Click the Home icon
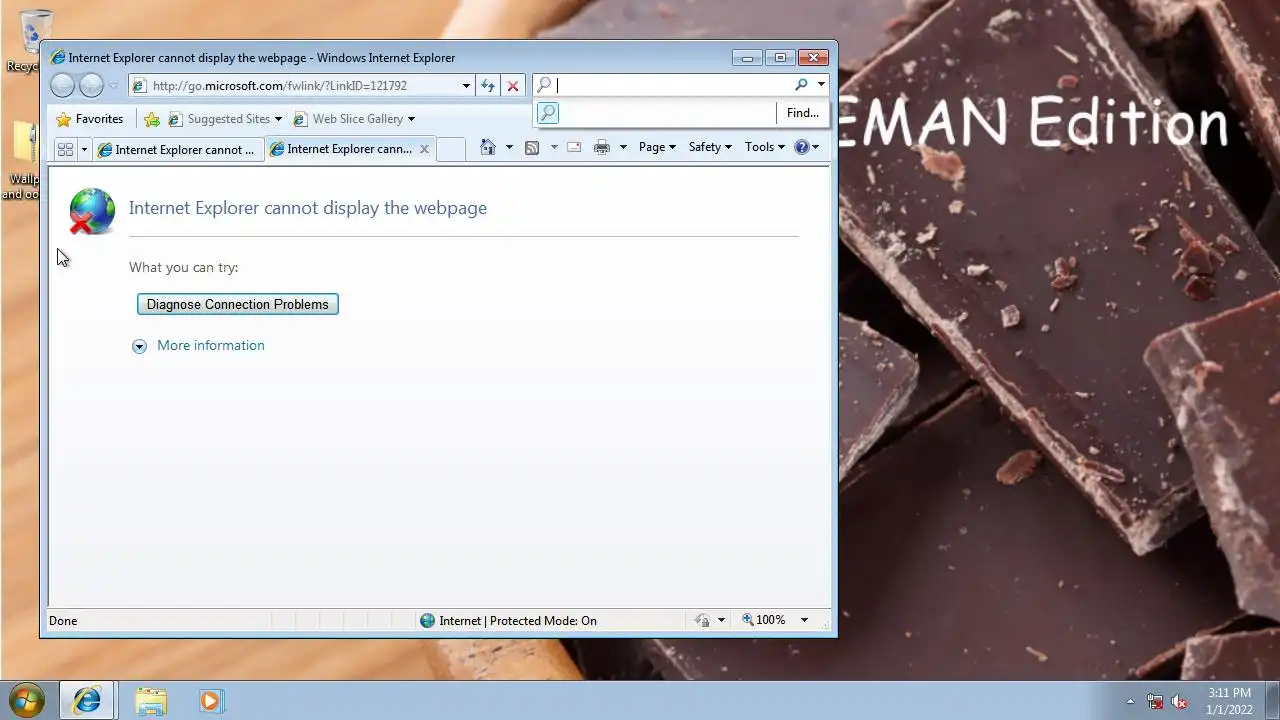The width and height of the screenshot is (1280, 720). [488, 147]
